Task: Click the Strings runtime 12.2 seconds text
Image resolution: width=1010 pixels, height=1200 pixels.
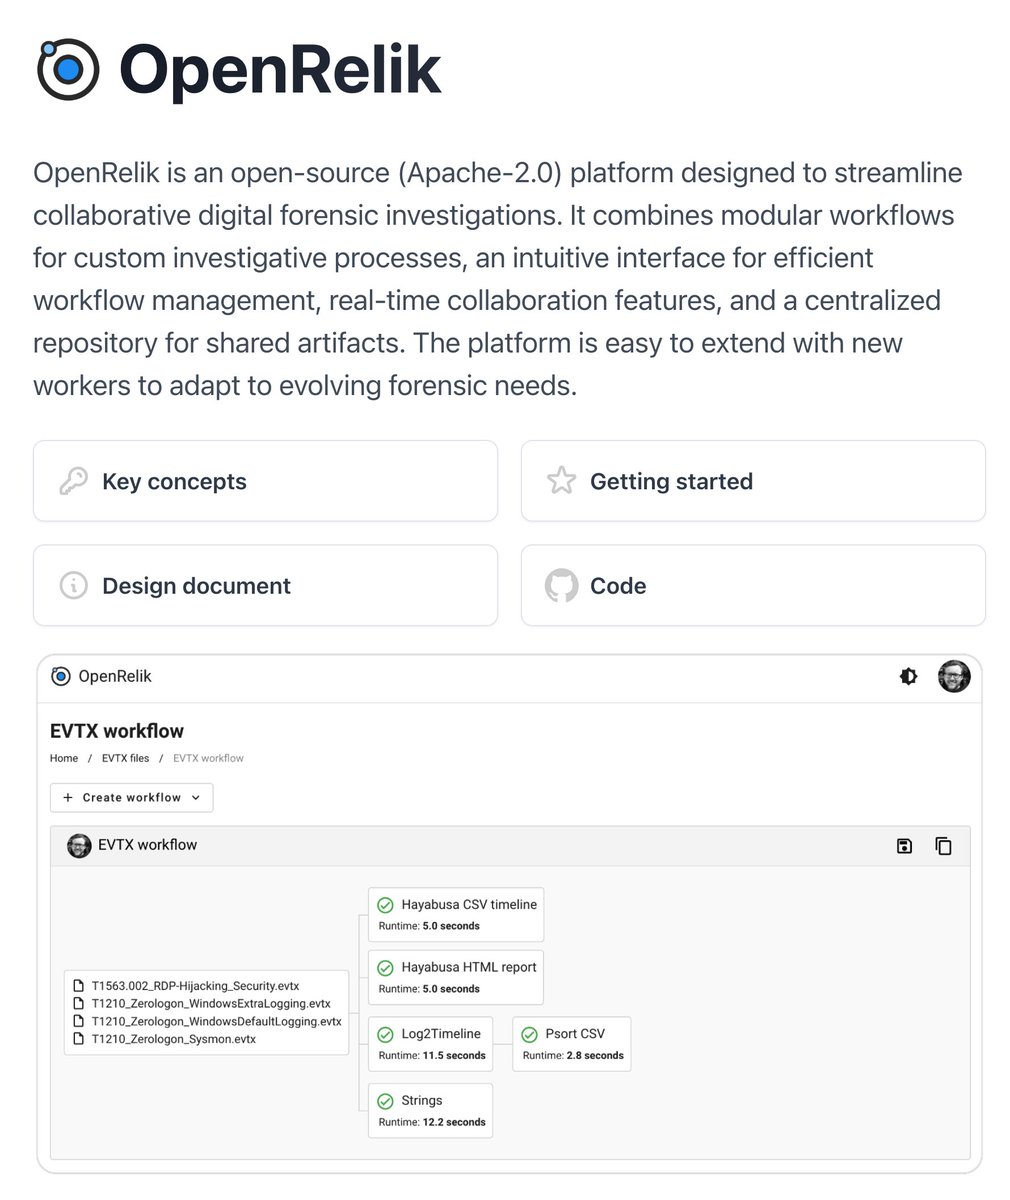Action: 432,1122
